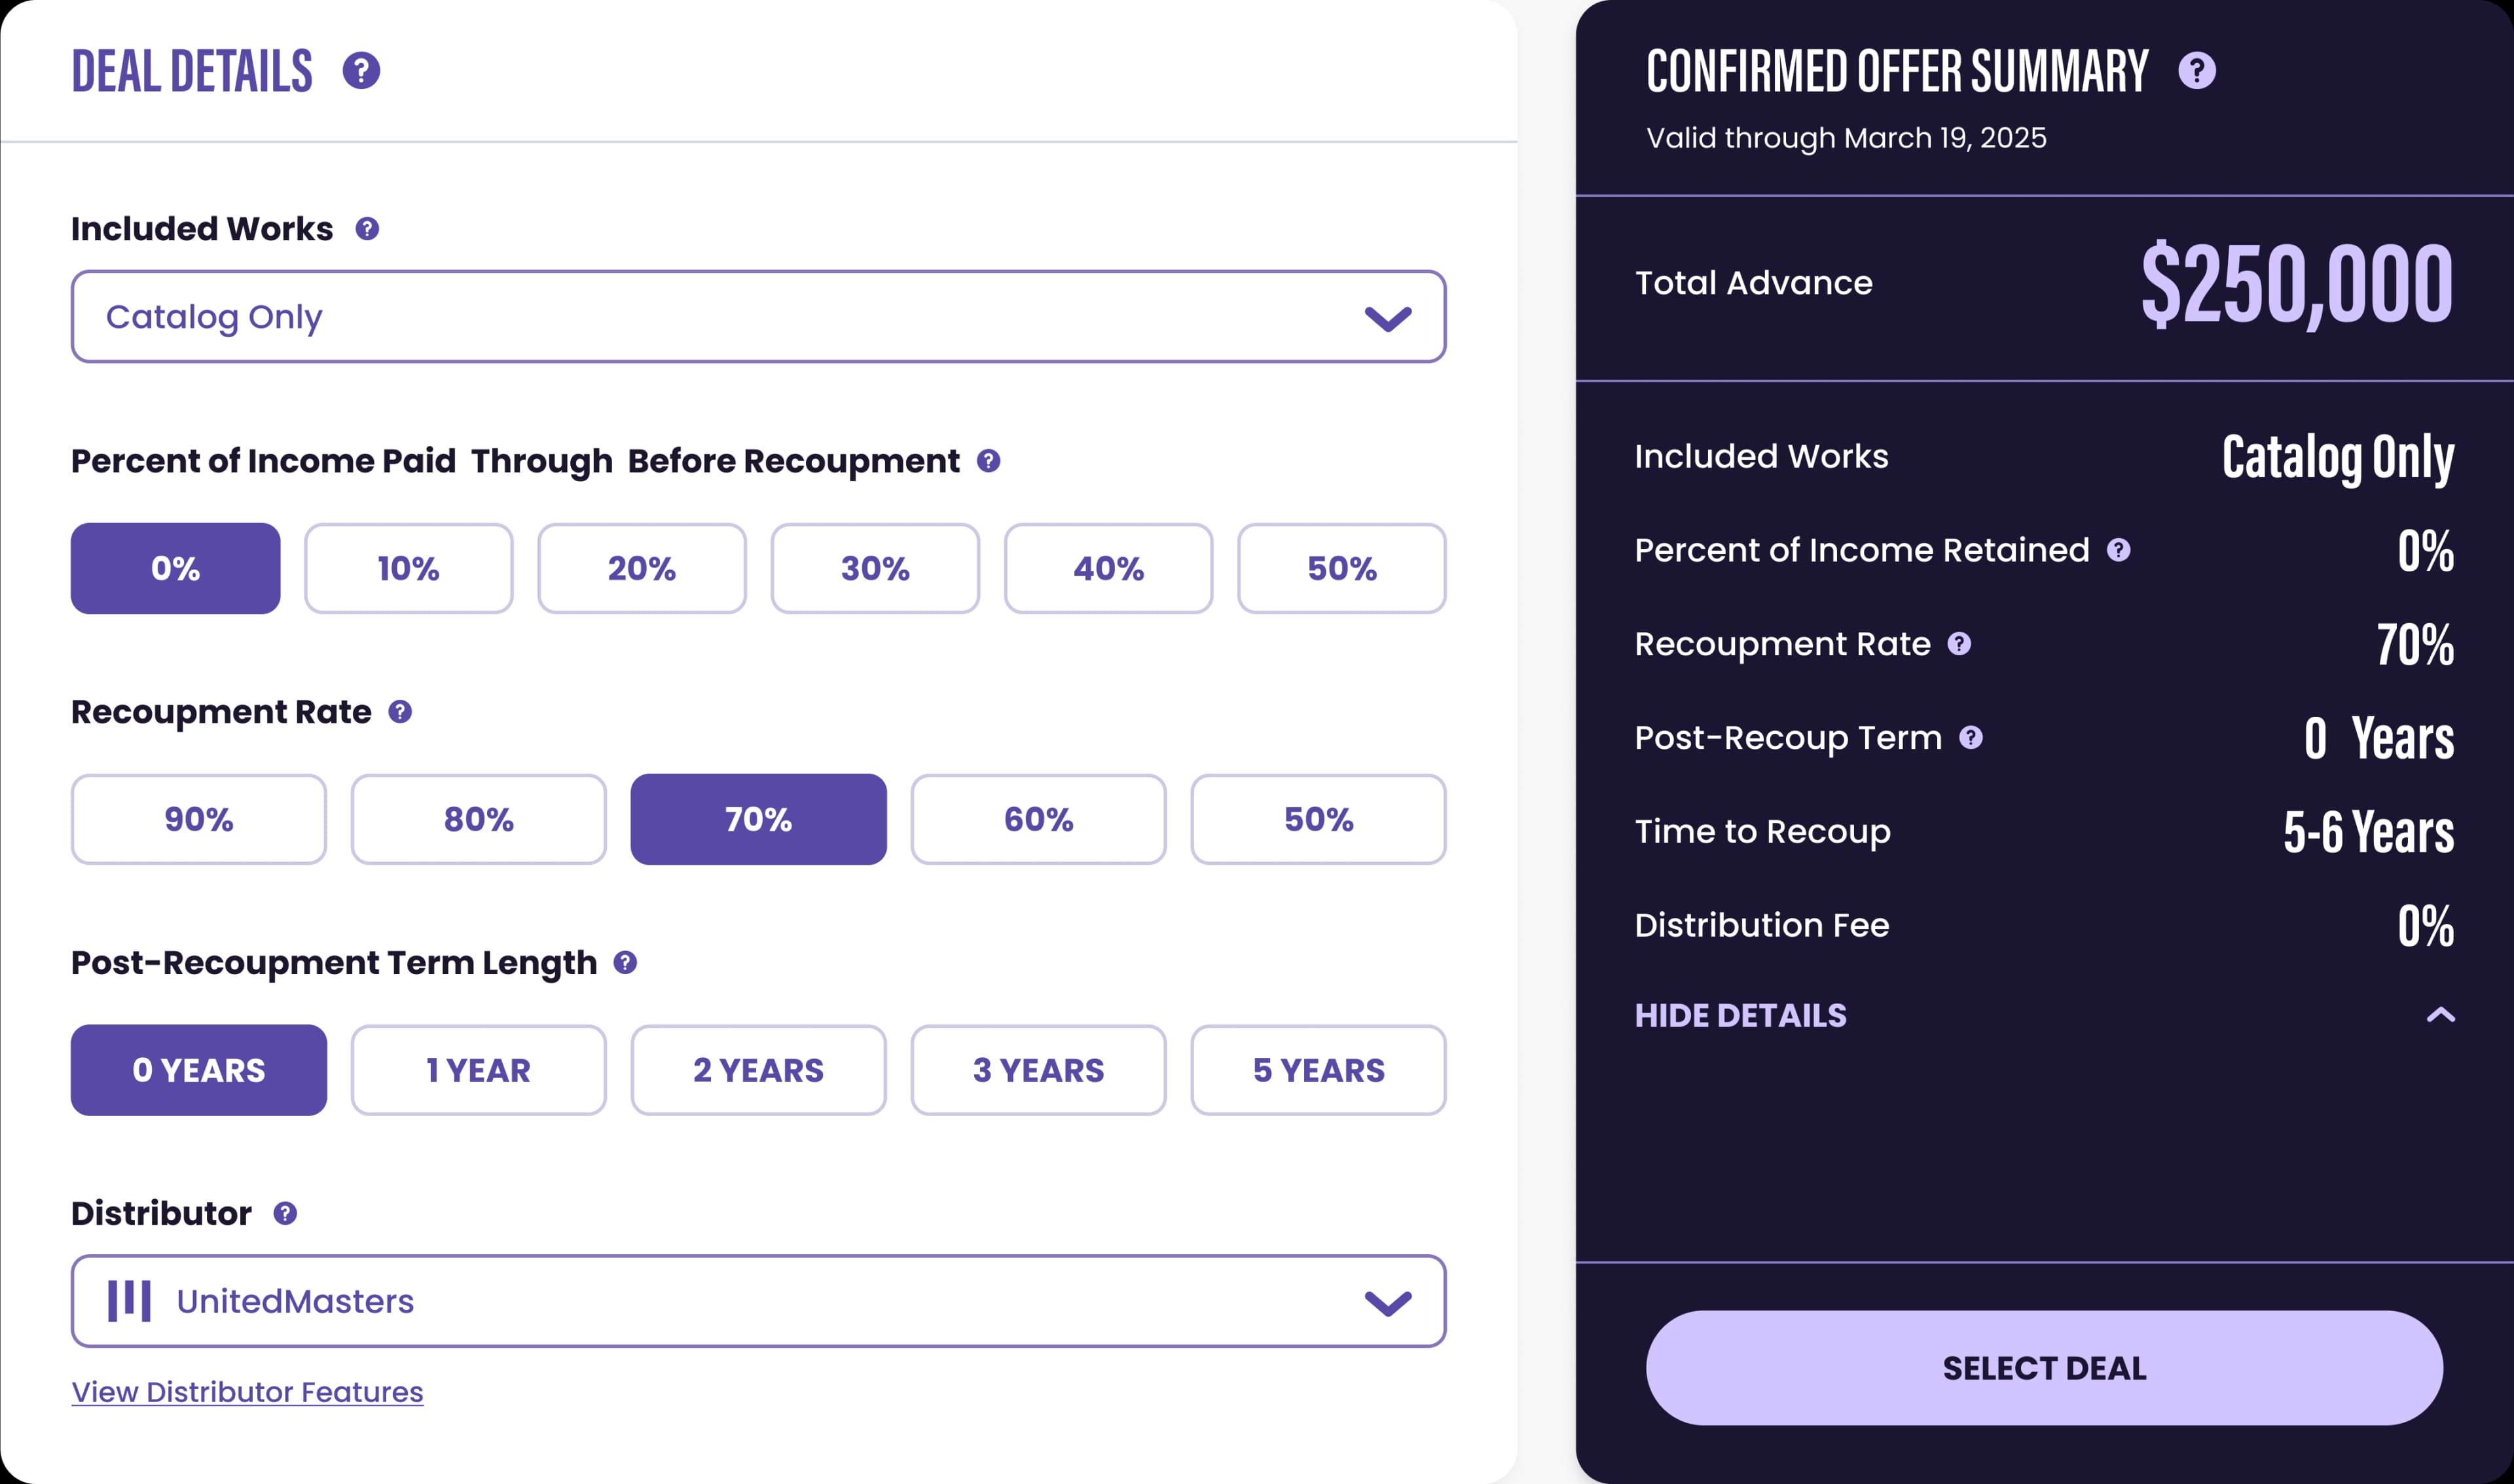Open View Distributor Features link

pos(248,1392)
